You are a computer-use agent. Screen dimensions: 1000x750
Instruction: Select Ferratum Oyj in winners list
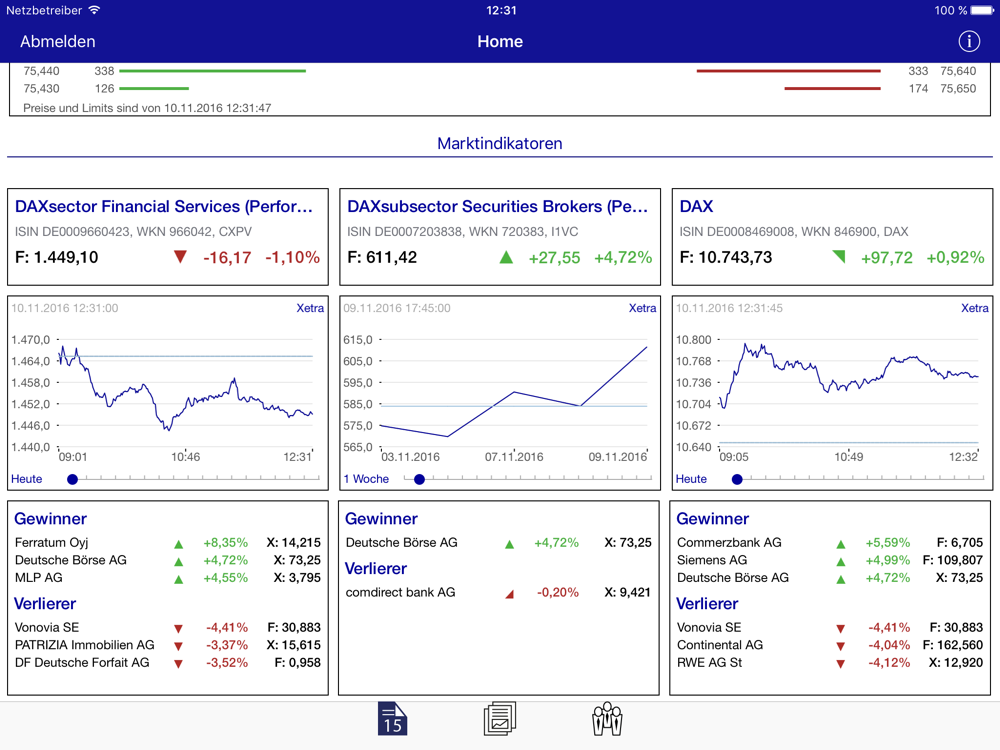tap(168, 543)
